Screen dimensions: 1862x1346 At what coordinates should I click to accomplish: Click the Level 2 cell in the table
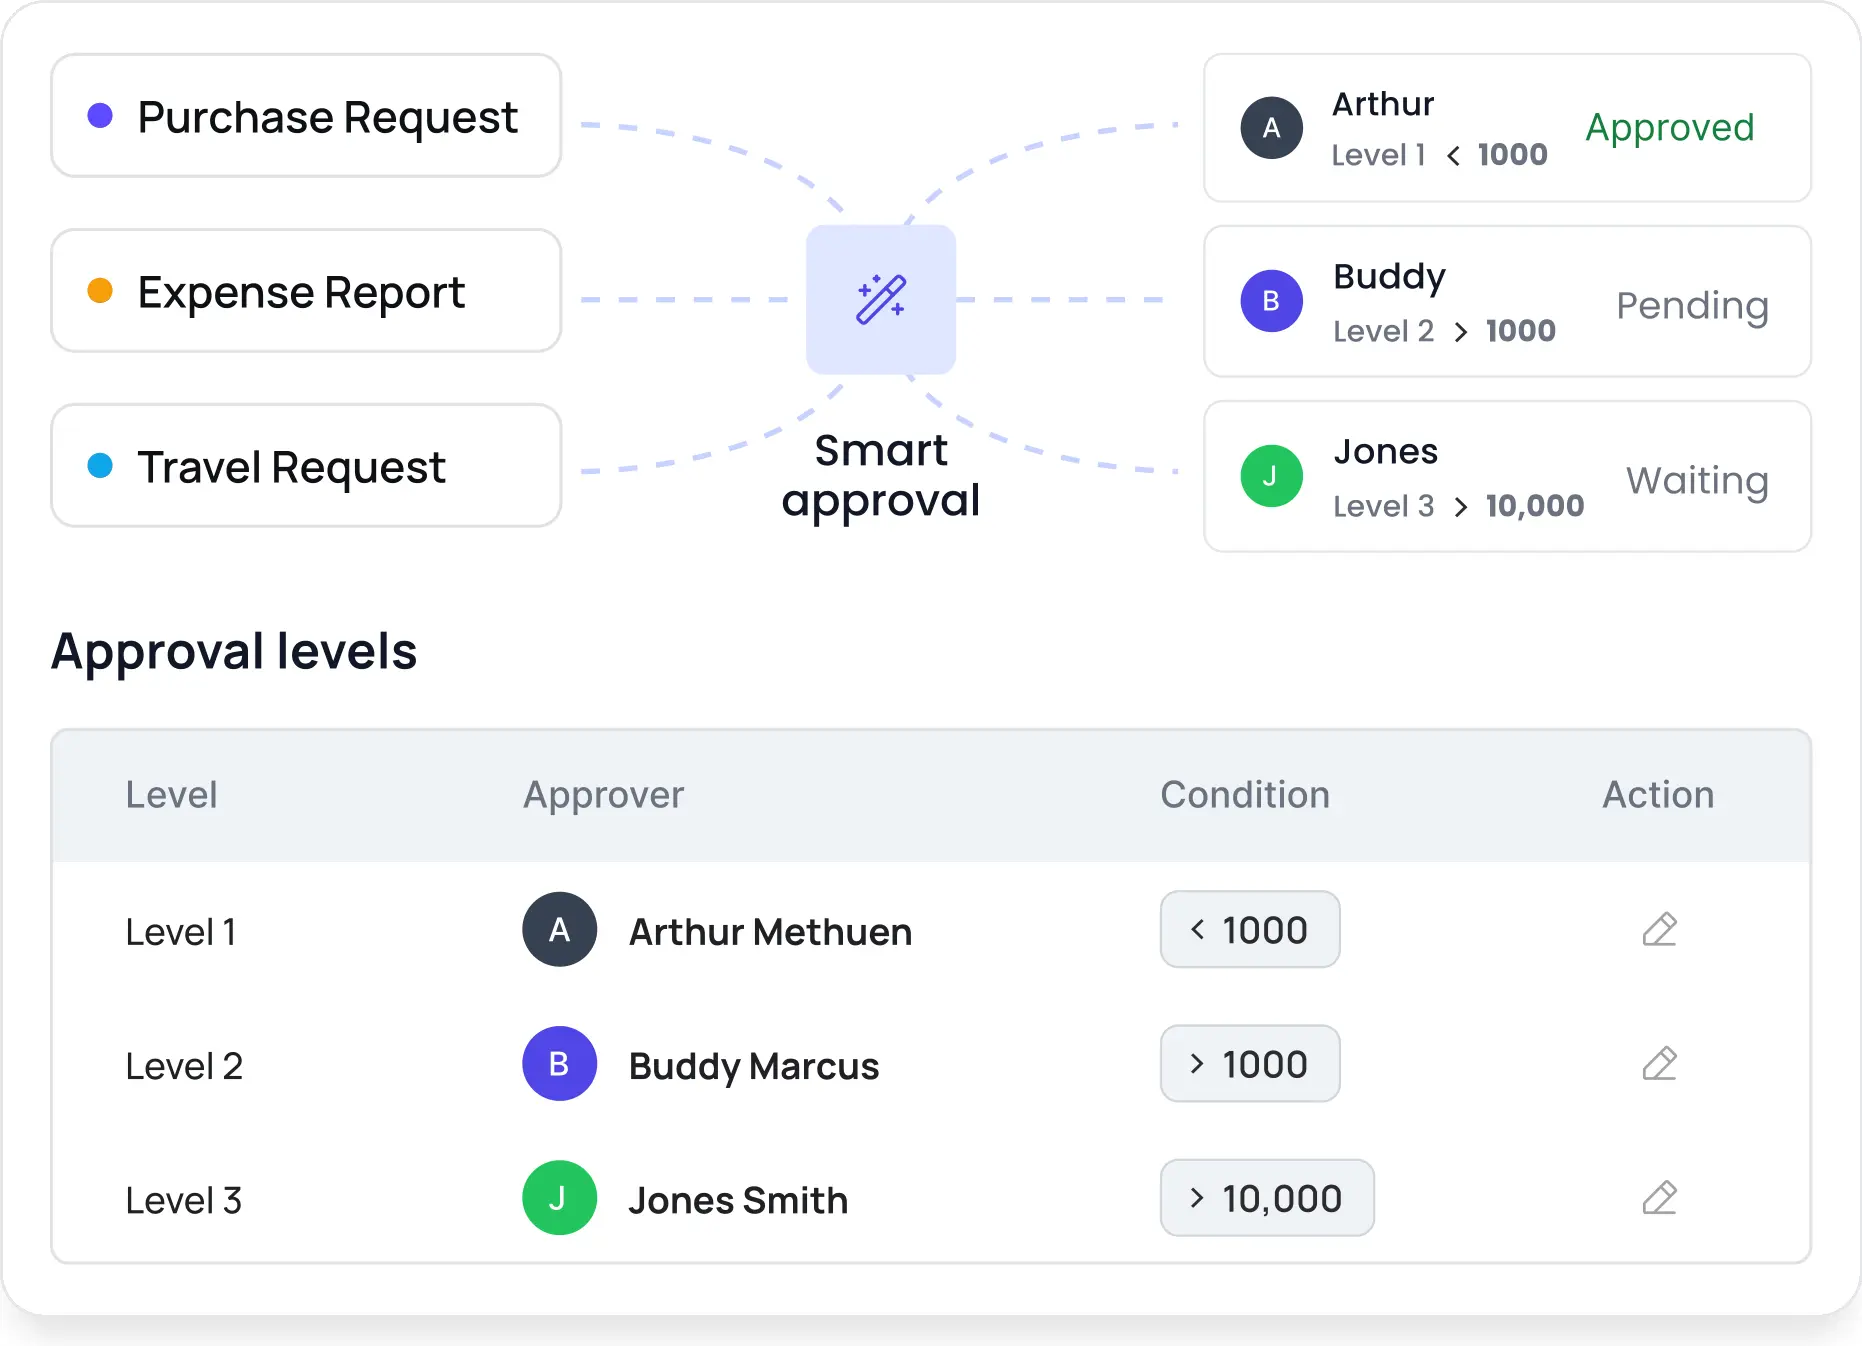184,1066
